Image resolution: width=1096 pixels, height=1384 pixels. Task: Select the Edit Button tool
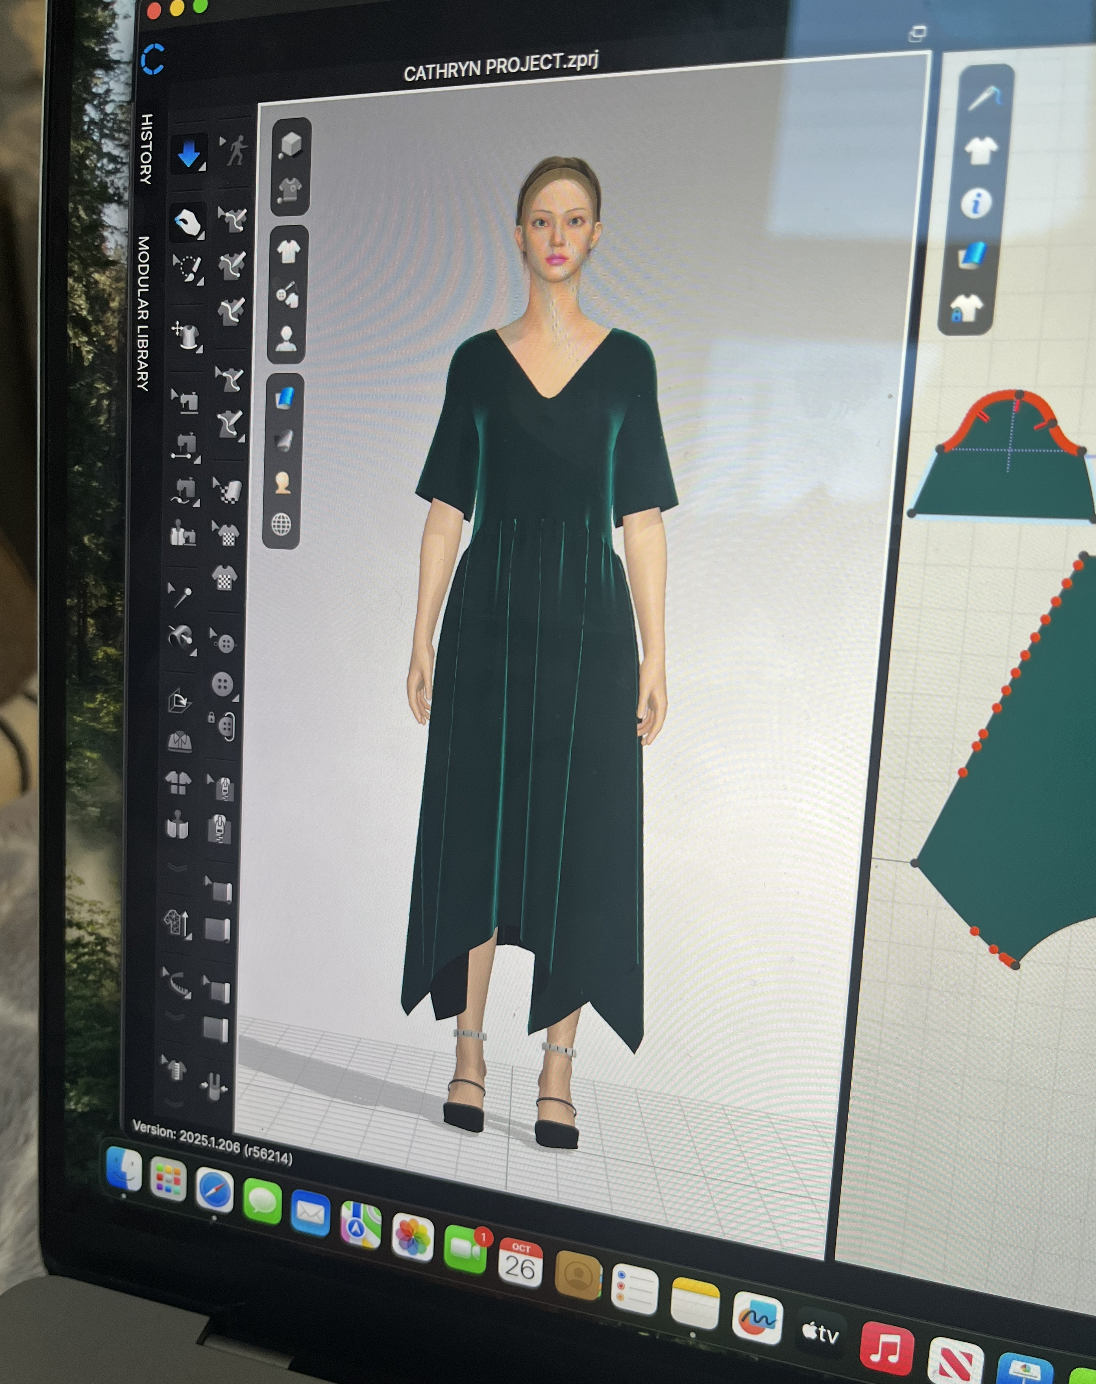222,642
